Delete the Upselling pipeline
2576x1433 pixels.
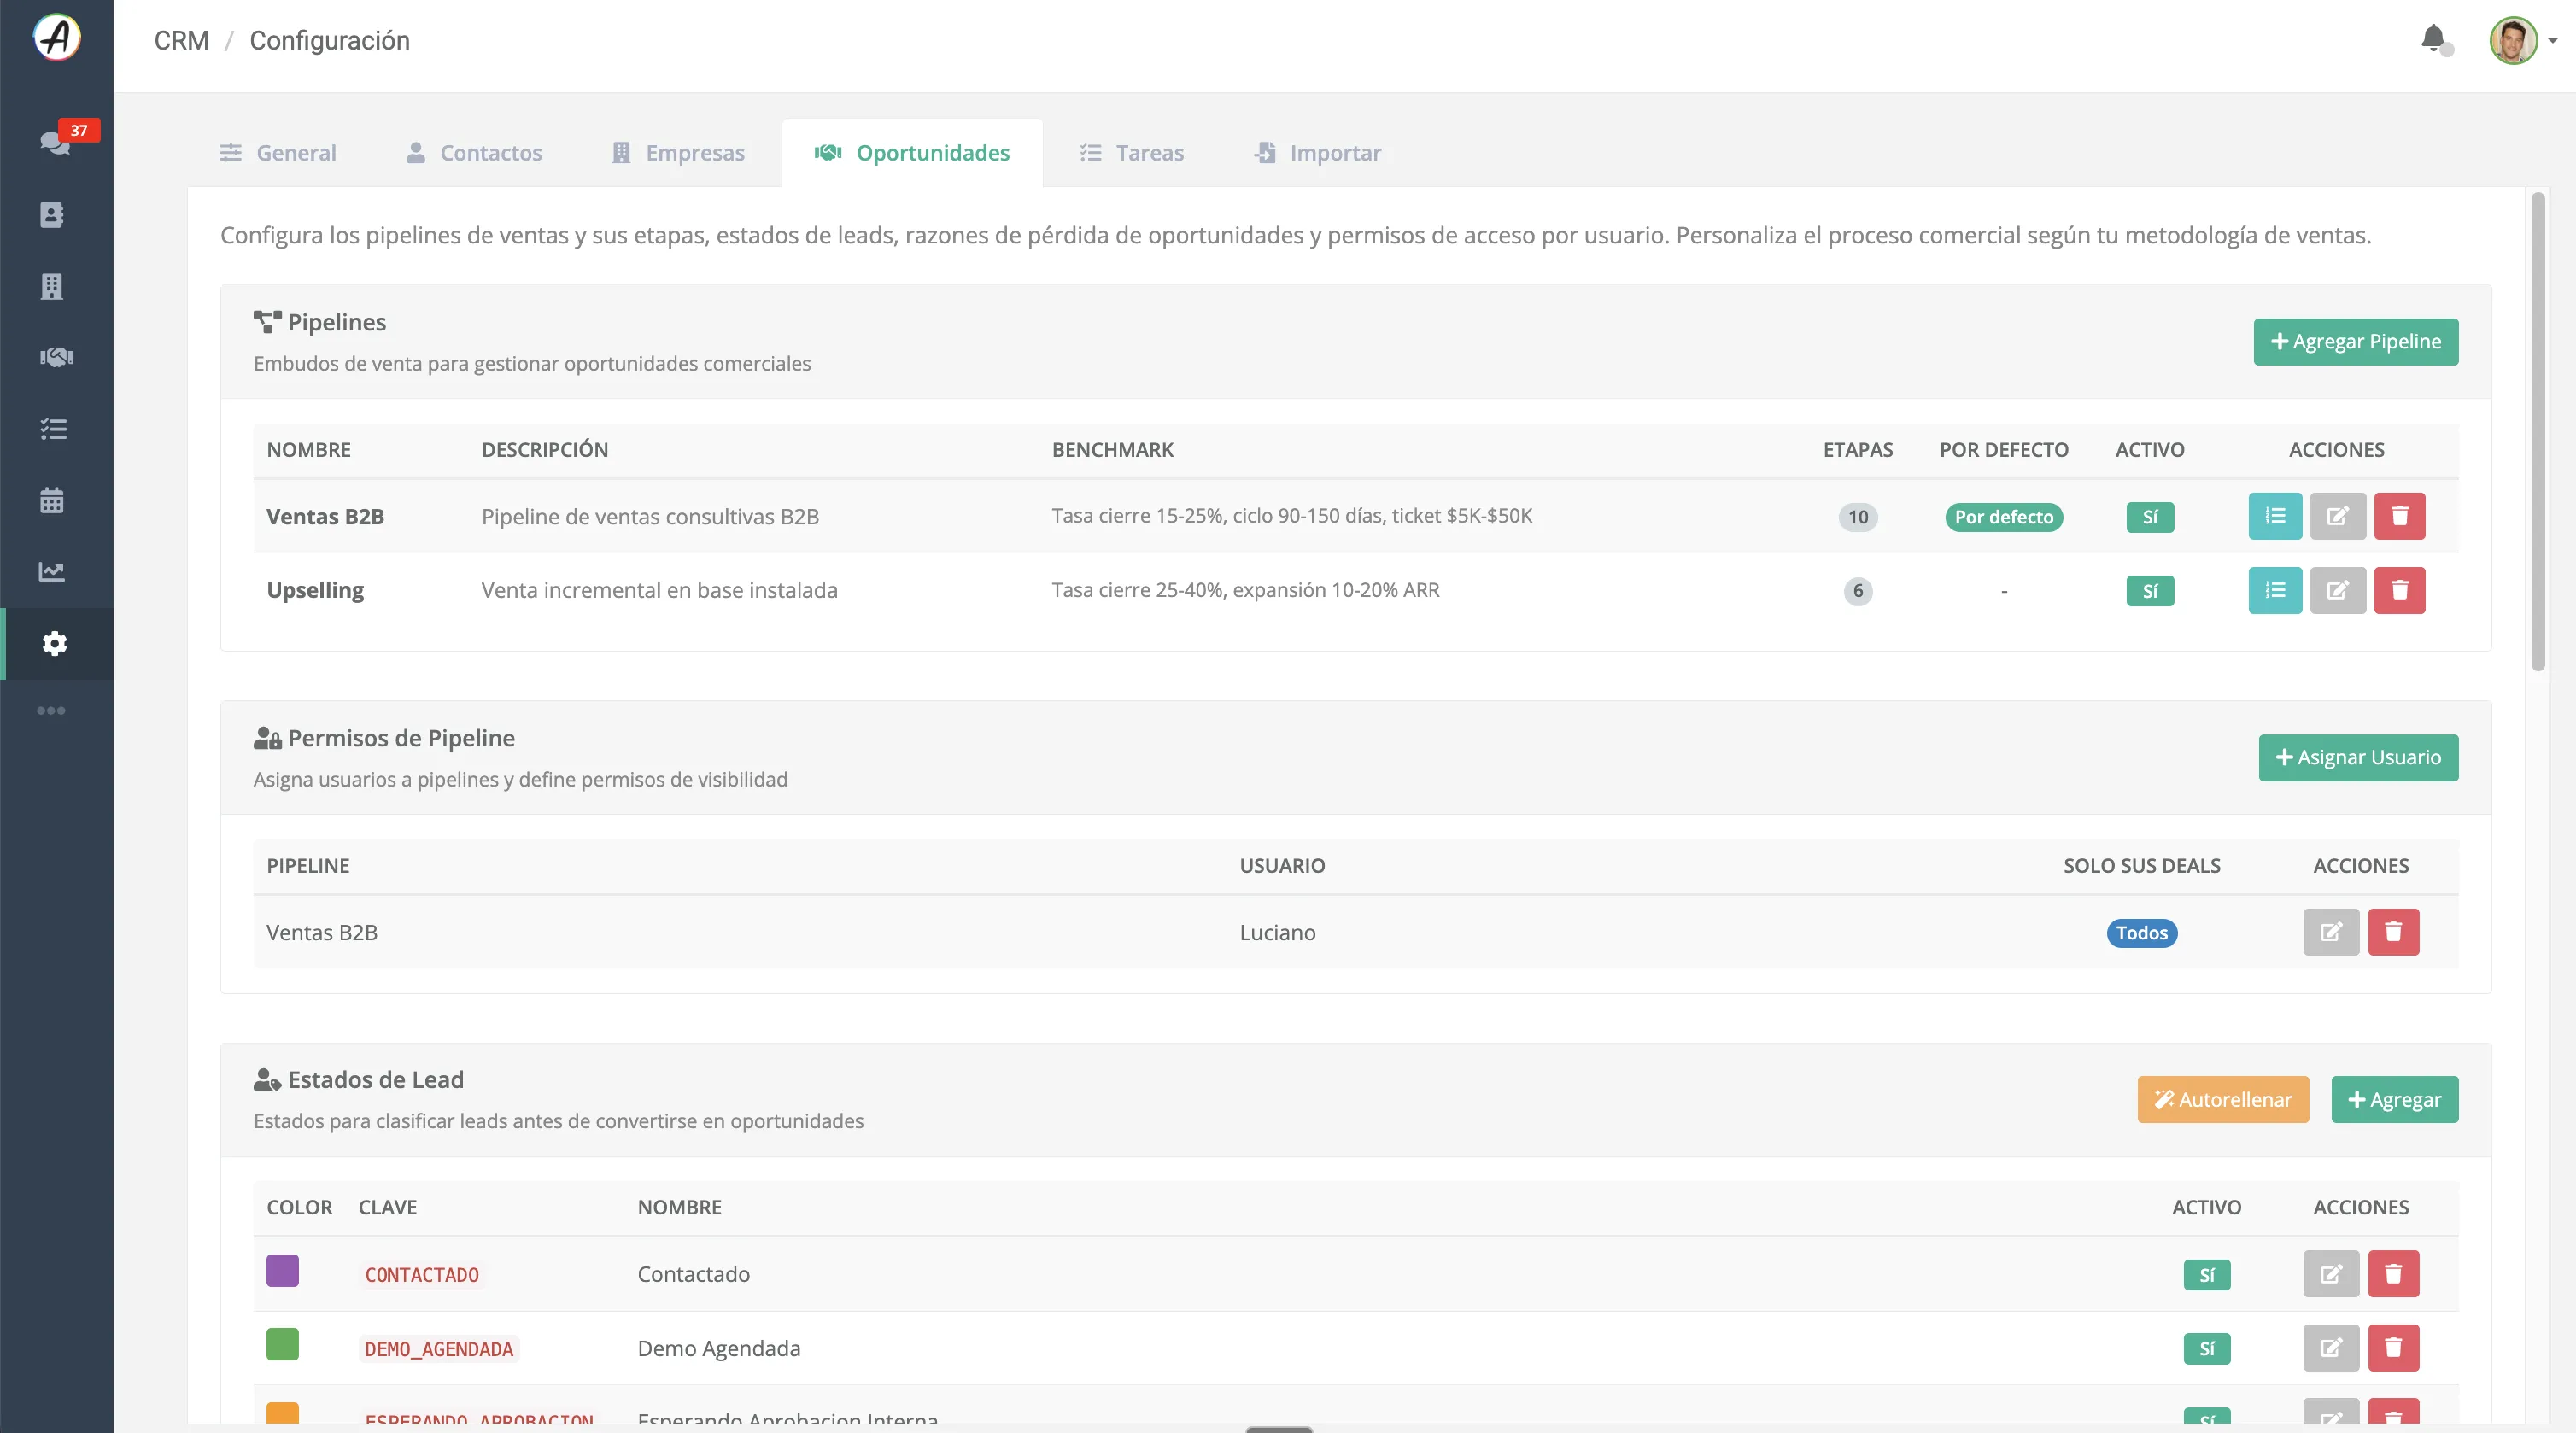(2399, 590)
